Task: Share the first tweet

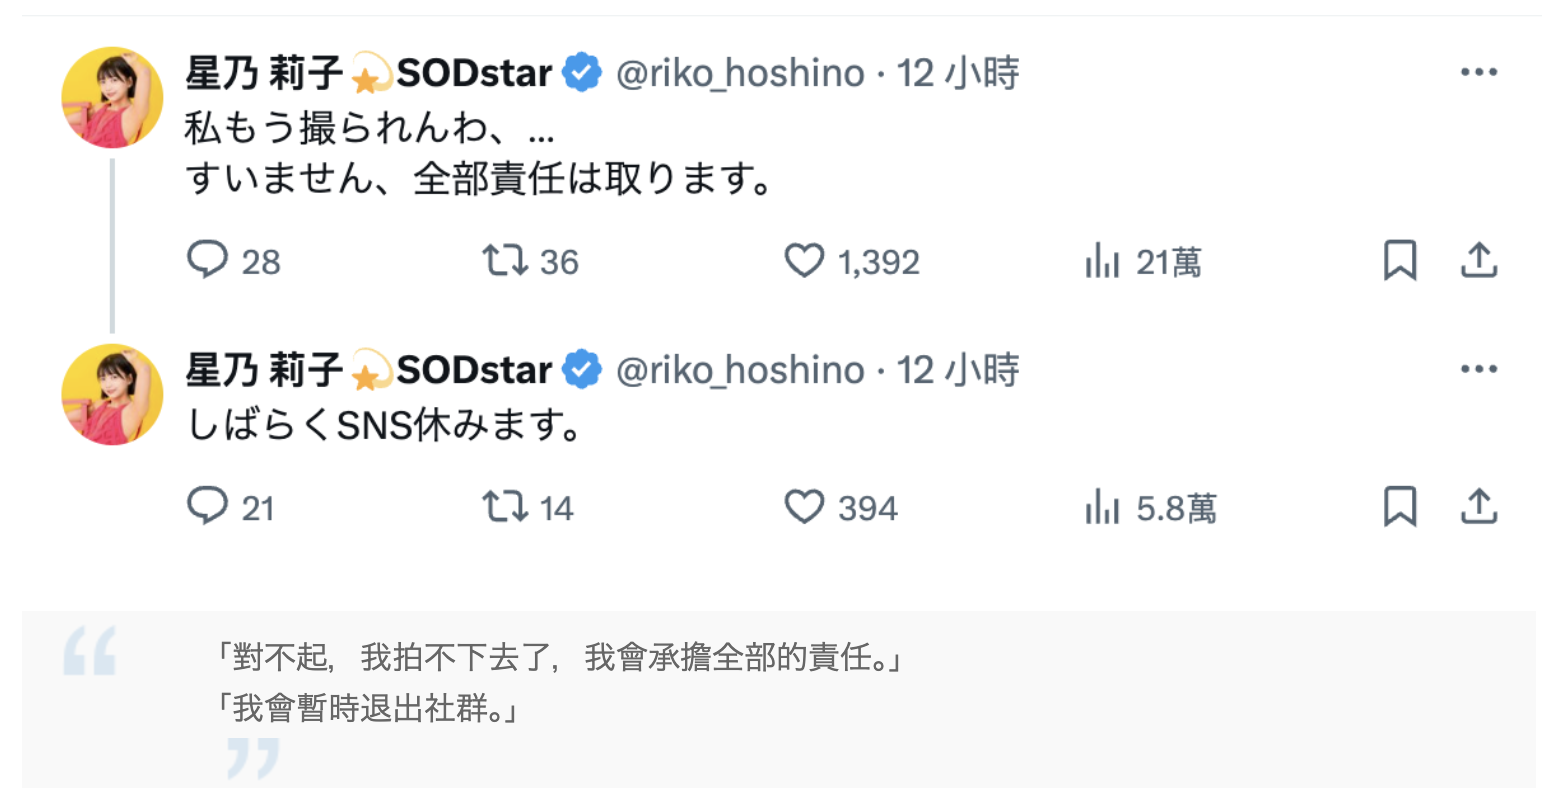Action: (x=1479, y=258)
